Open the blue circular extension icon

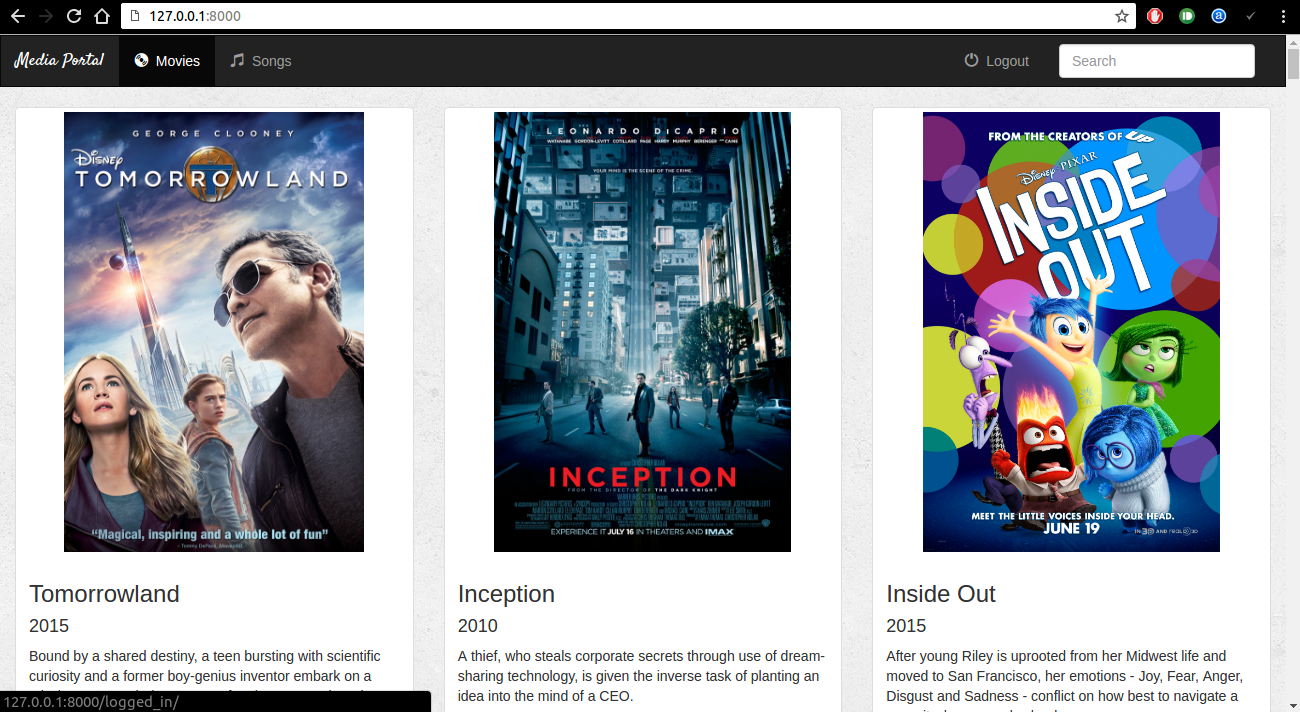pyautogui.click(x=1219, y=16)
